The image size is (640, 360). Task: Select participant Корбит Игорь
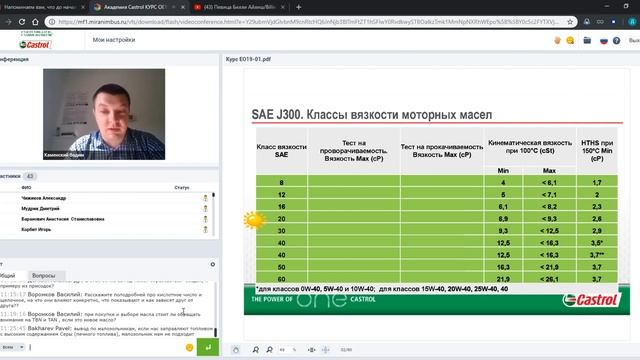tap(36, 229)
